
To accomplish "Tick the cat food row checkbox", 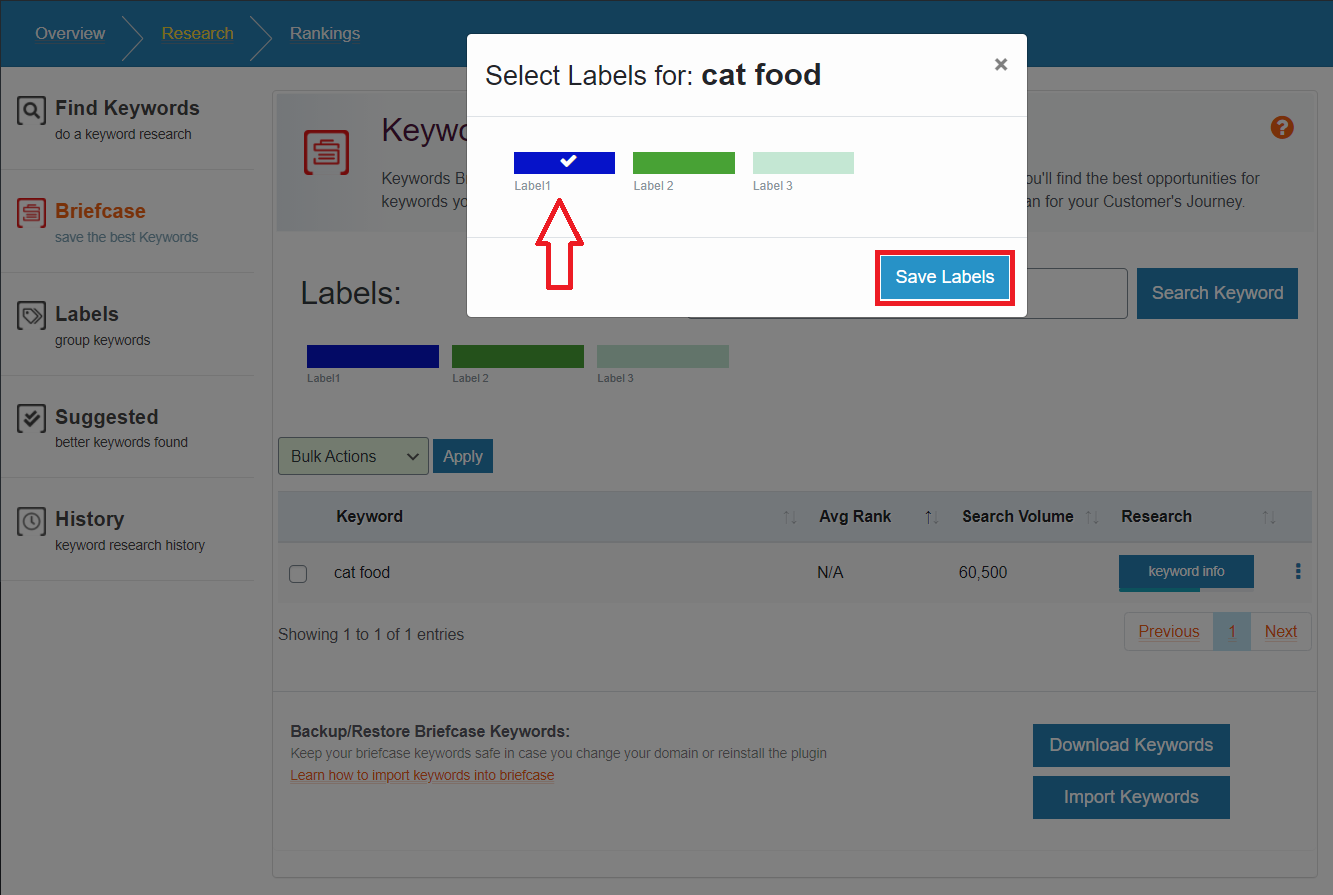I will (x=298, y=574).
